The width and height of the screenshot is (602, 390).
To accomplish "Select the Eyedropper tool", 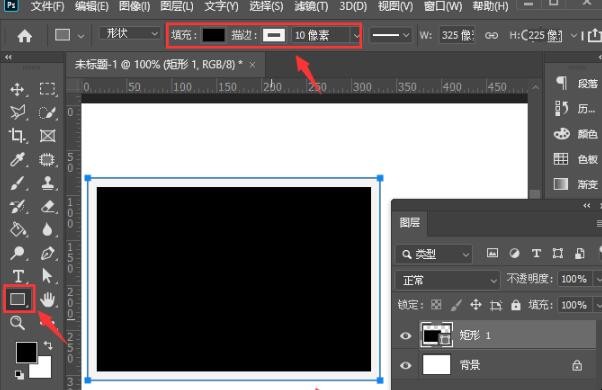I will point(17,159).
